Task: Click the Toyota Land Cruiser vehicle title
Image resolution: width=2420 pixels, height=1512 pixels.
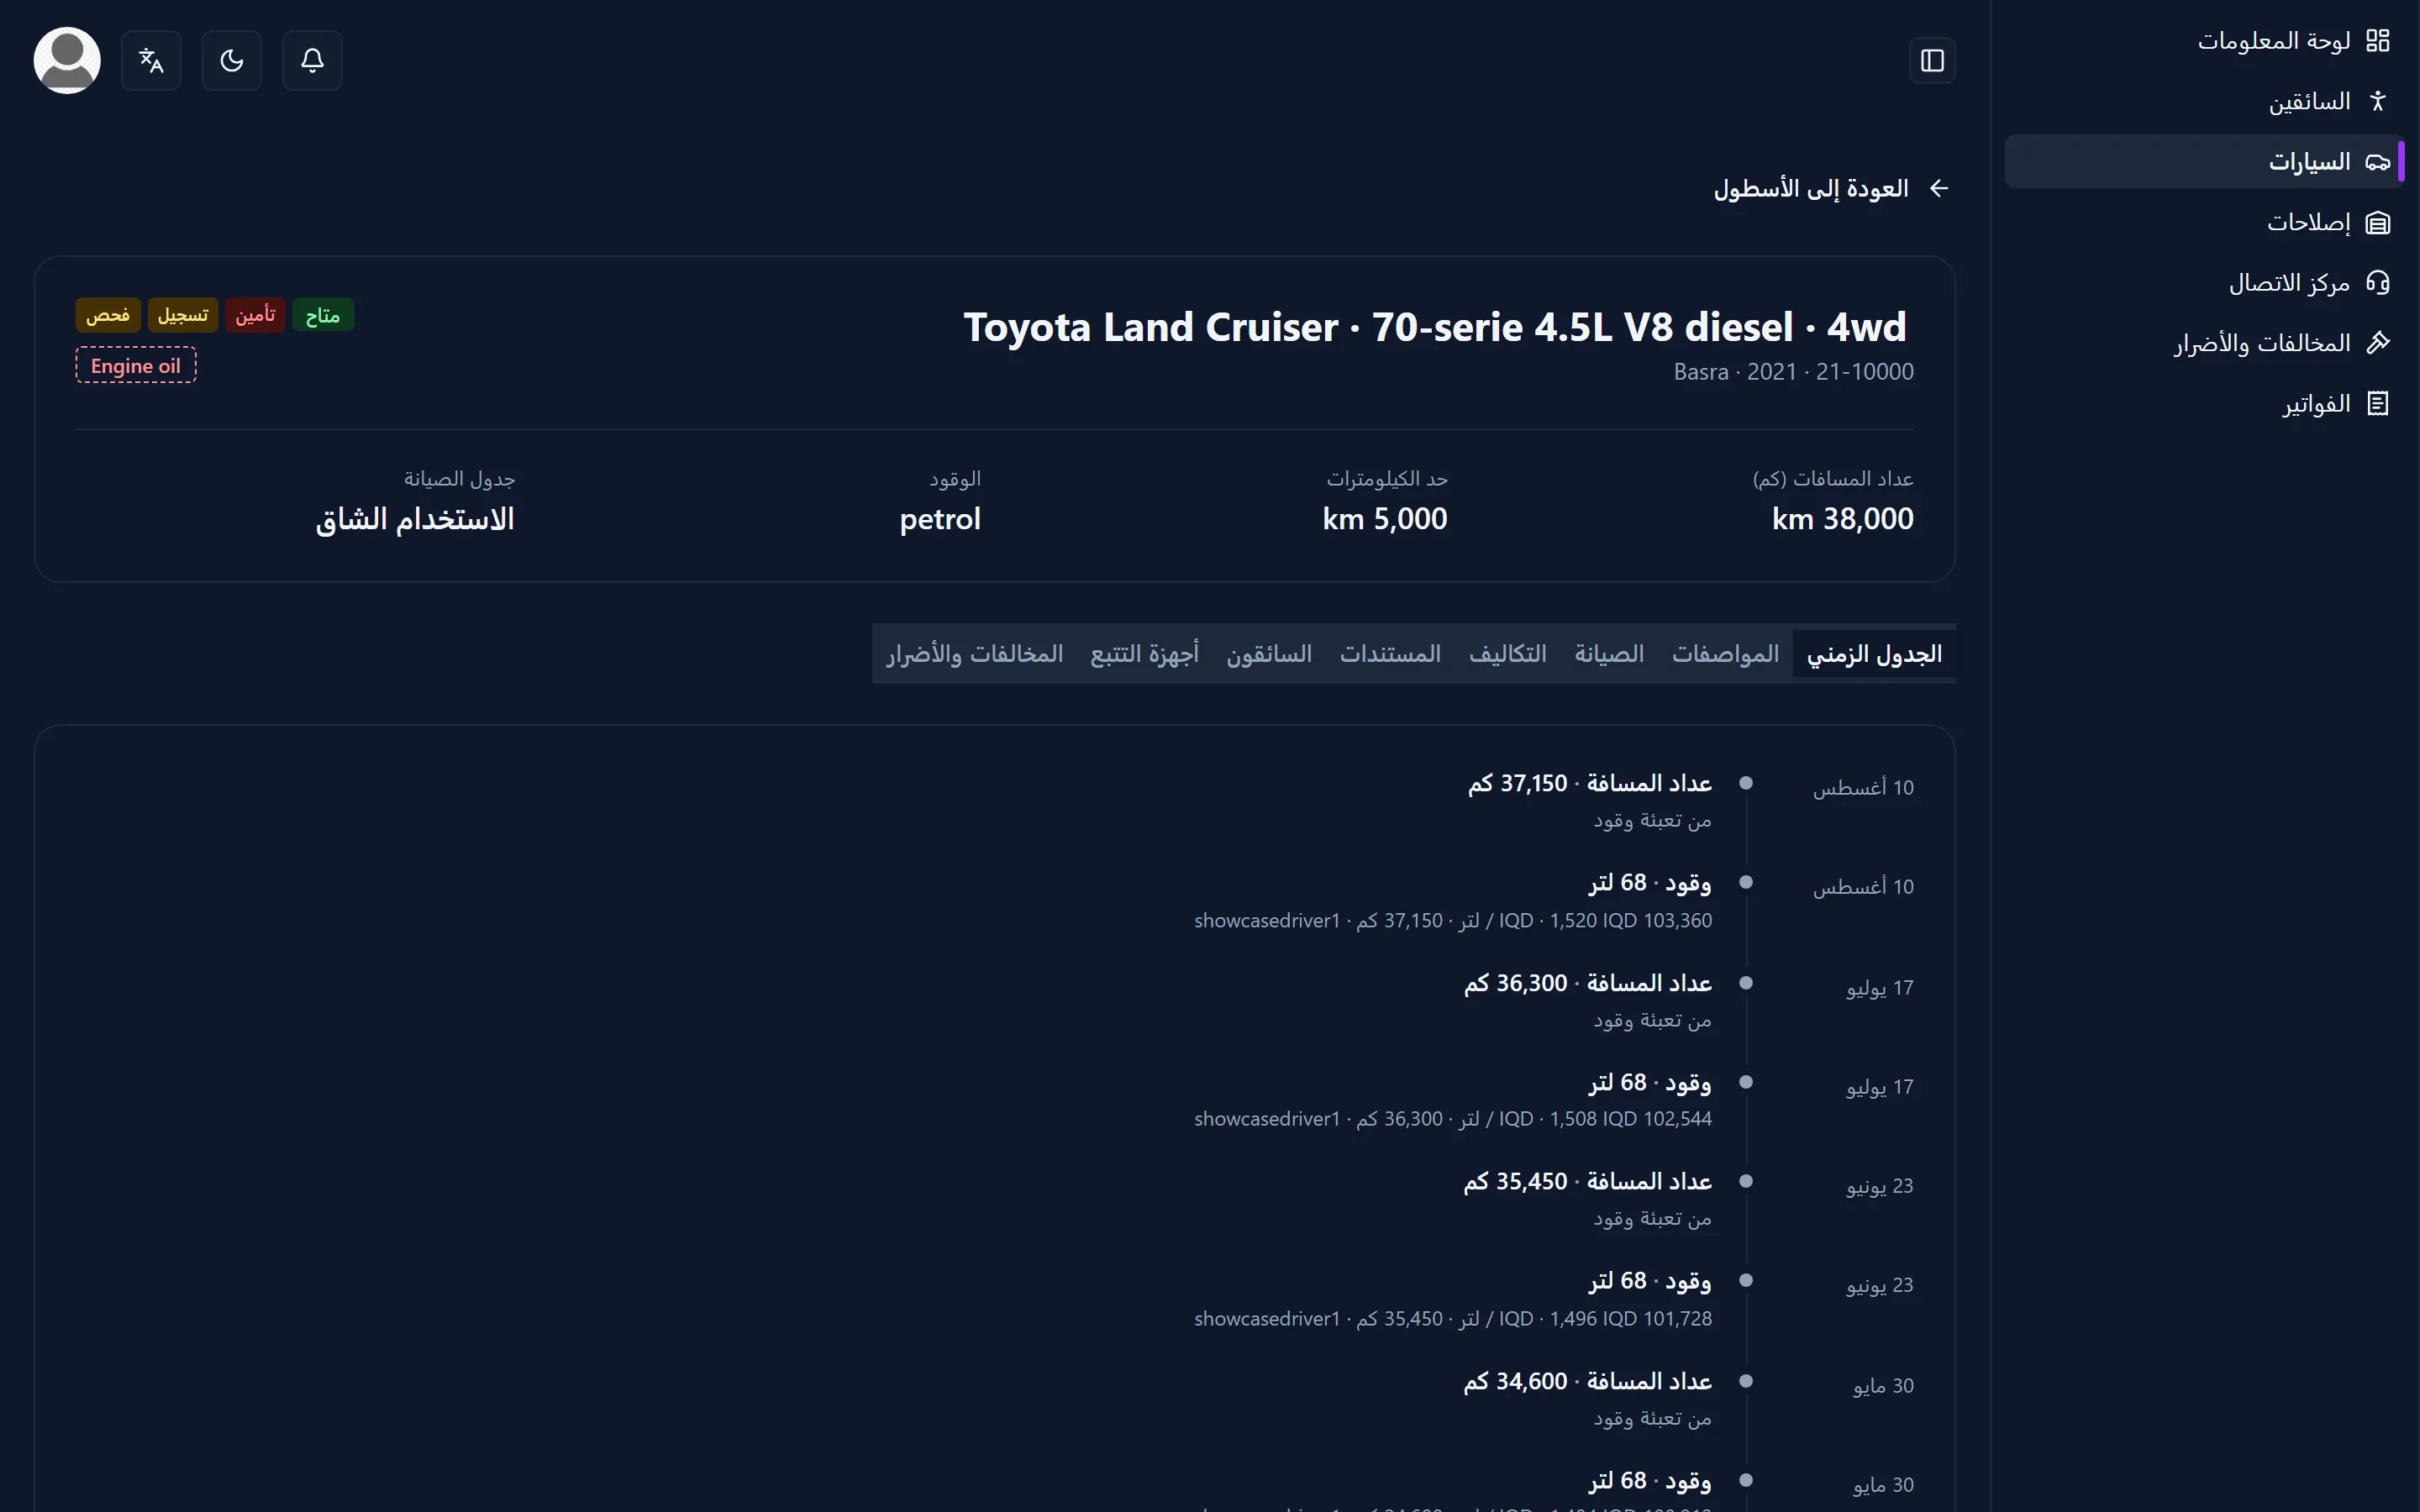Action: [1435, 327]
